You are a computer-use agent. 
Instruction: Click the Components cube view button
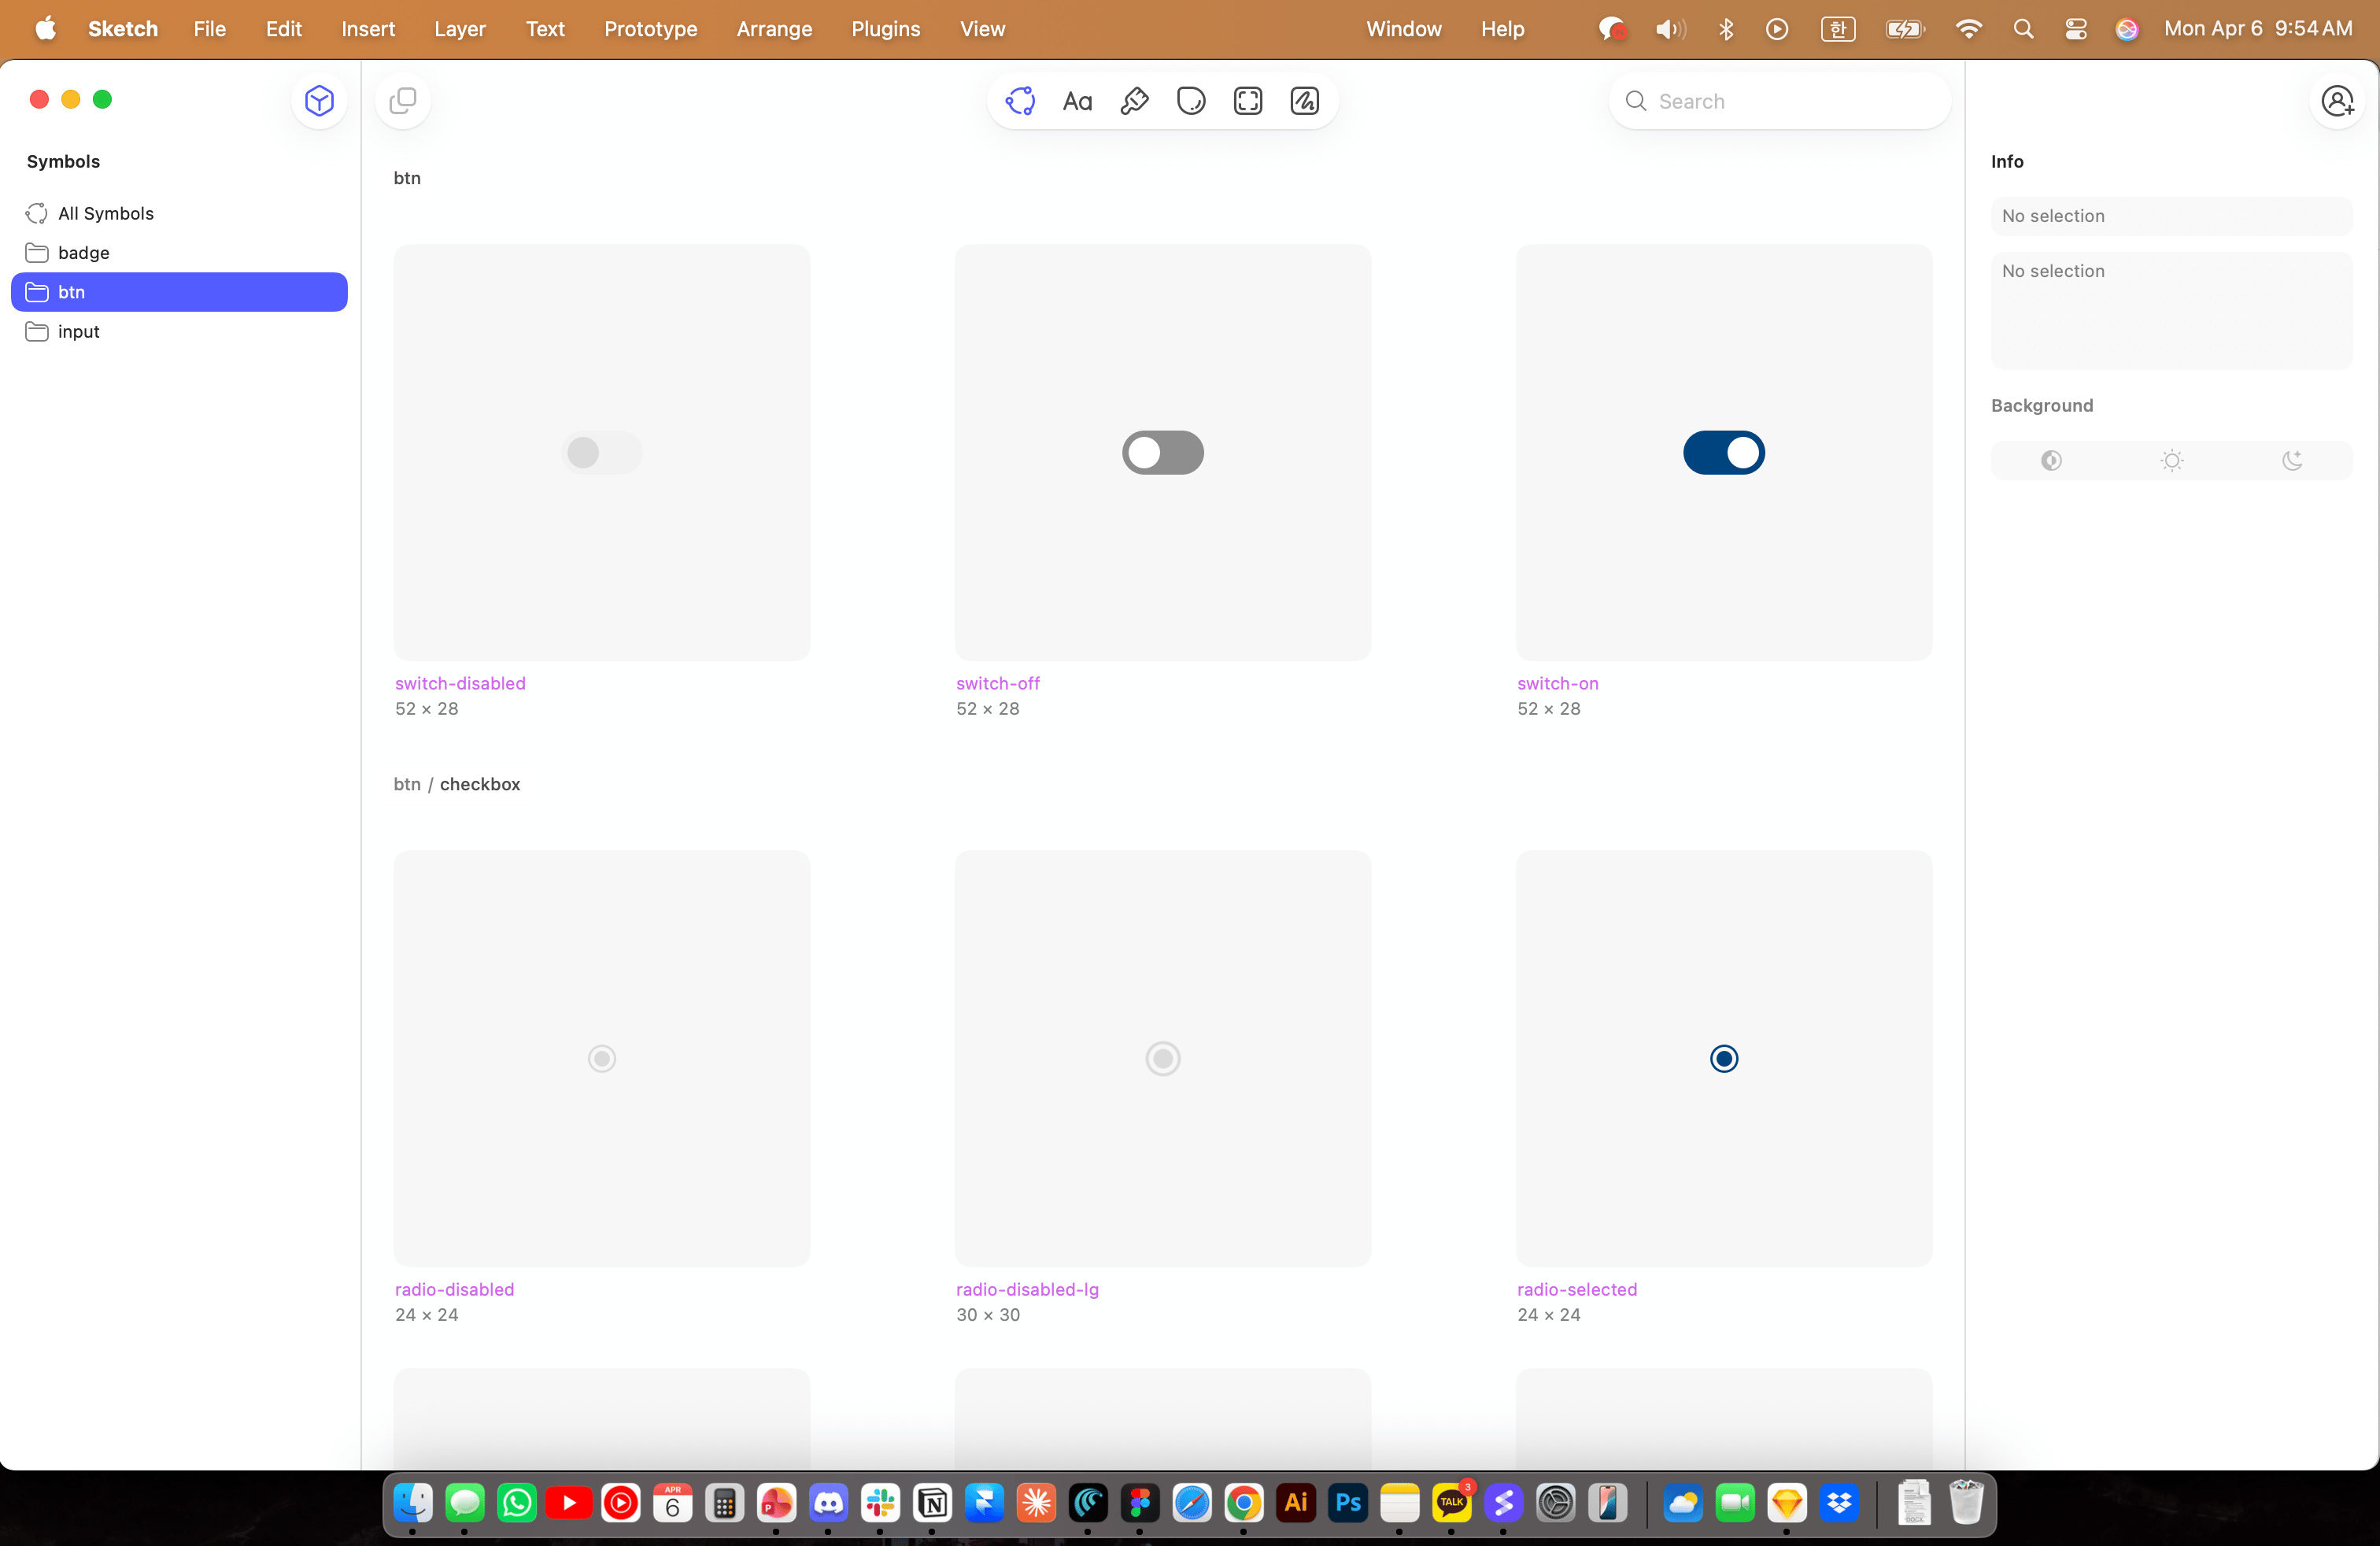(319, 101)
